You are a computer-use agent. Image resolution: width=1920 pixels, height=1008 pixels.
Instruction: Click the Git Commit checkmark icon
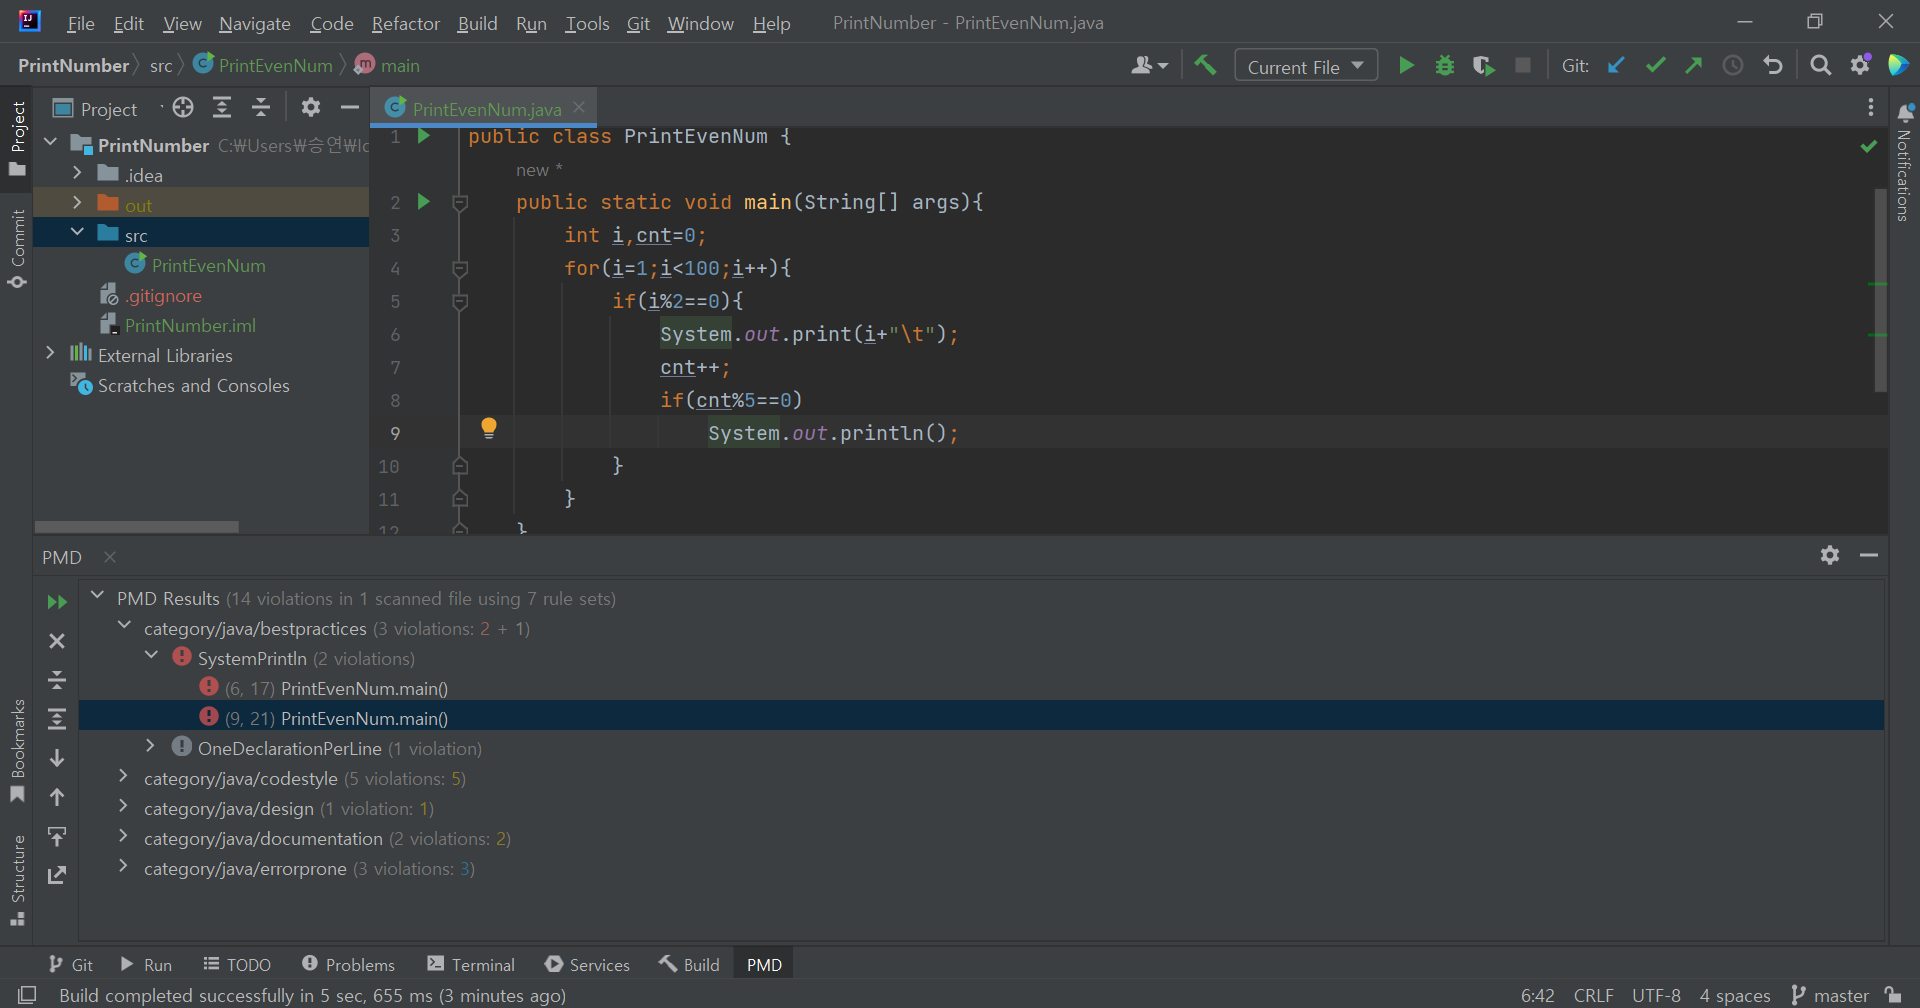click(x=1655, y=66)
